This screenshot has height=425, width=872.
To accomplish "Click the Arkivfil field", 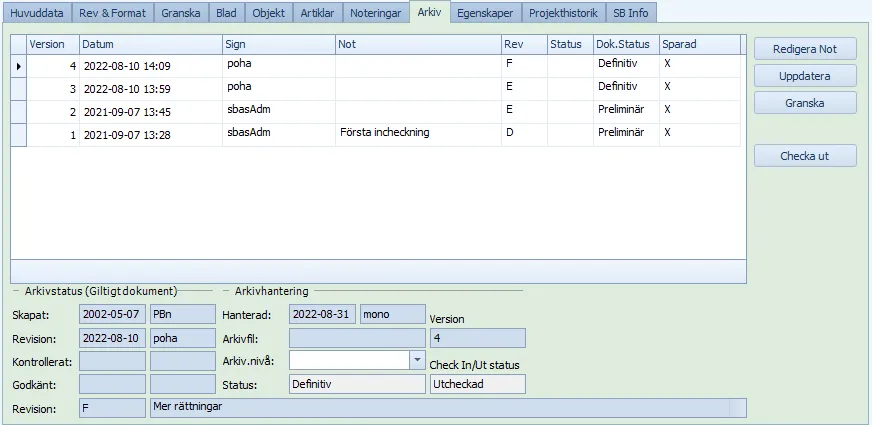I will (x=358, y=338).
